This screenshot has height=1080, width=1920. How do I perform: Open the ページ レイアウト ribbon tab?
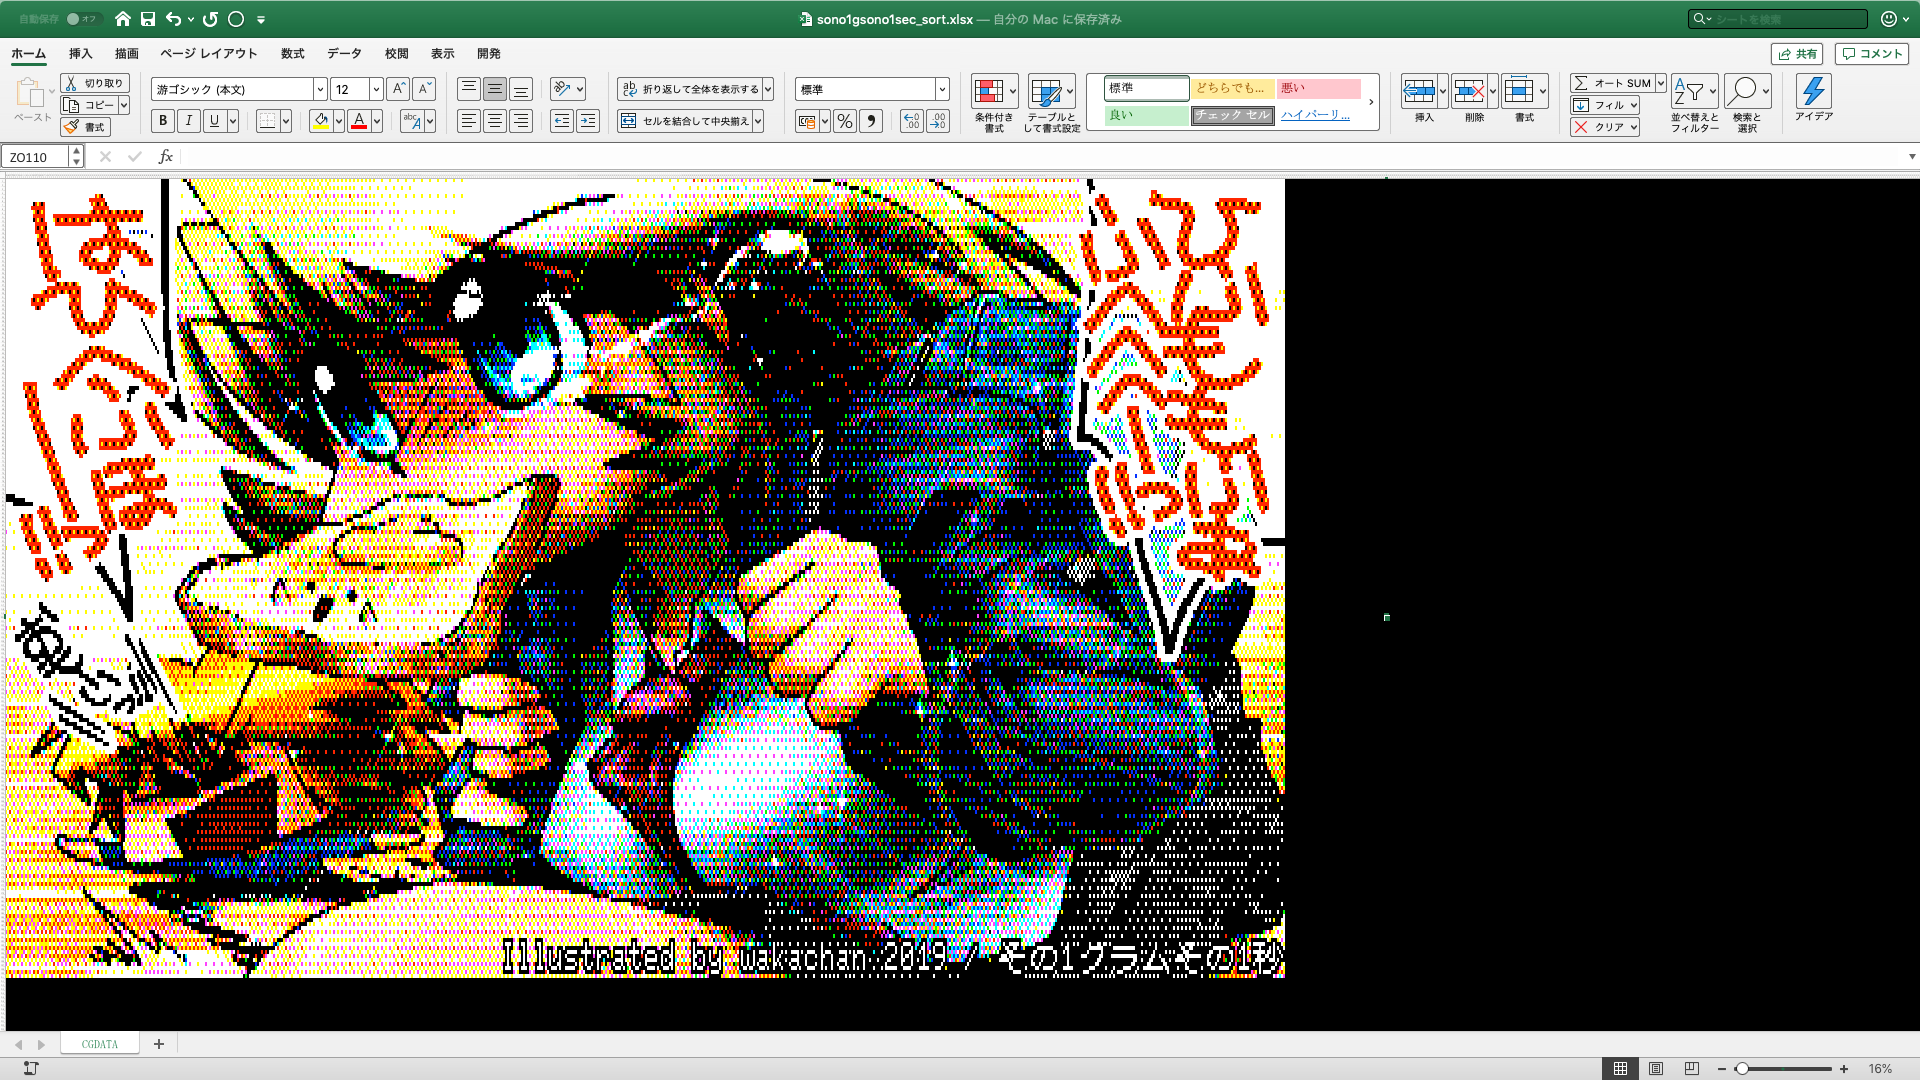(209, 54)
